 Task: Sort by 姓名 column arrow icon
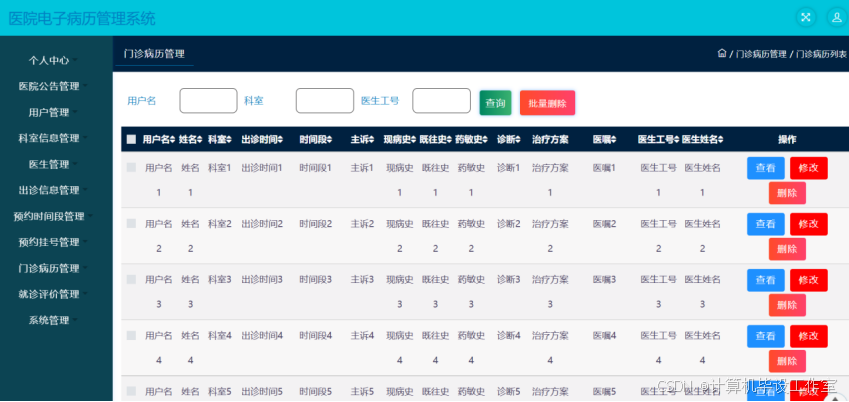coord(199,140)
